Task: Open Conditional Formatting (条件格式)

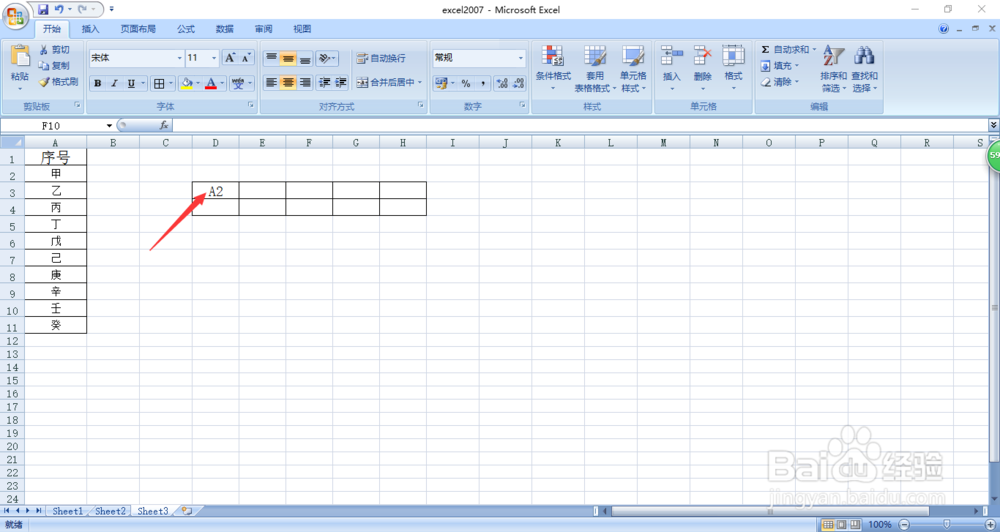Action: (x=553, y=68)
